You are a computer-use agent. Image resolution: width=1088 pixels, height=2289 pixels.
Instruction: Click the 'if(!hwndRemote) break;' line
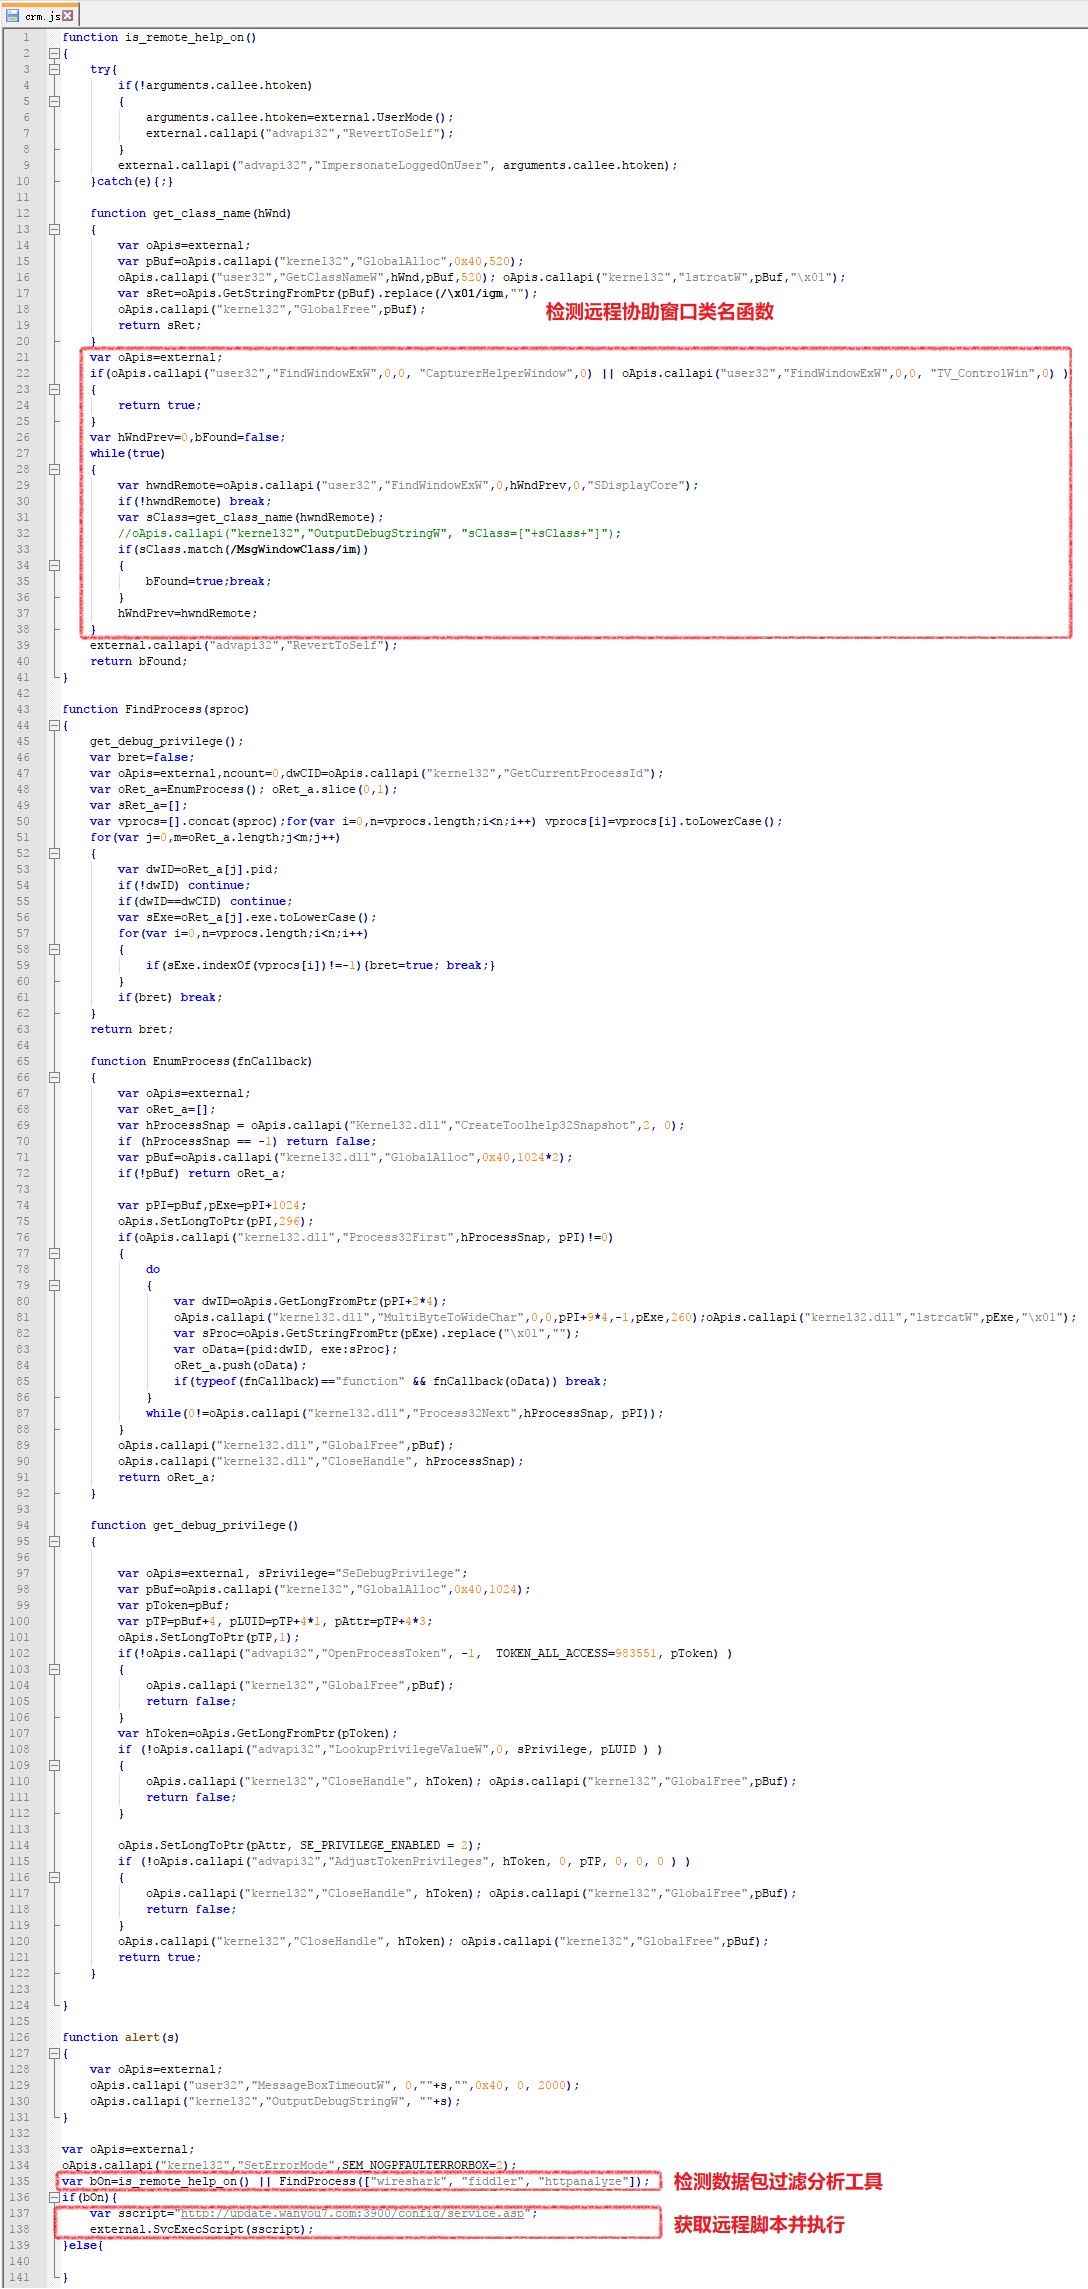pos(194,501)
